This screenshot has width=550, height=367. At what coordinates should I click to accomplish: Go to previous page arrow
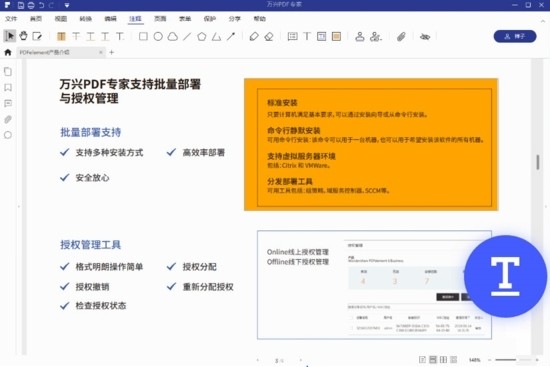point(258,360)
